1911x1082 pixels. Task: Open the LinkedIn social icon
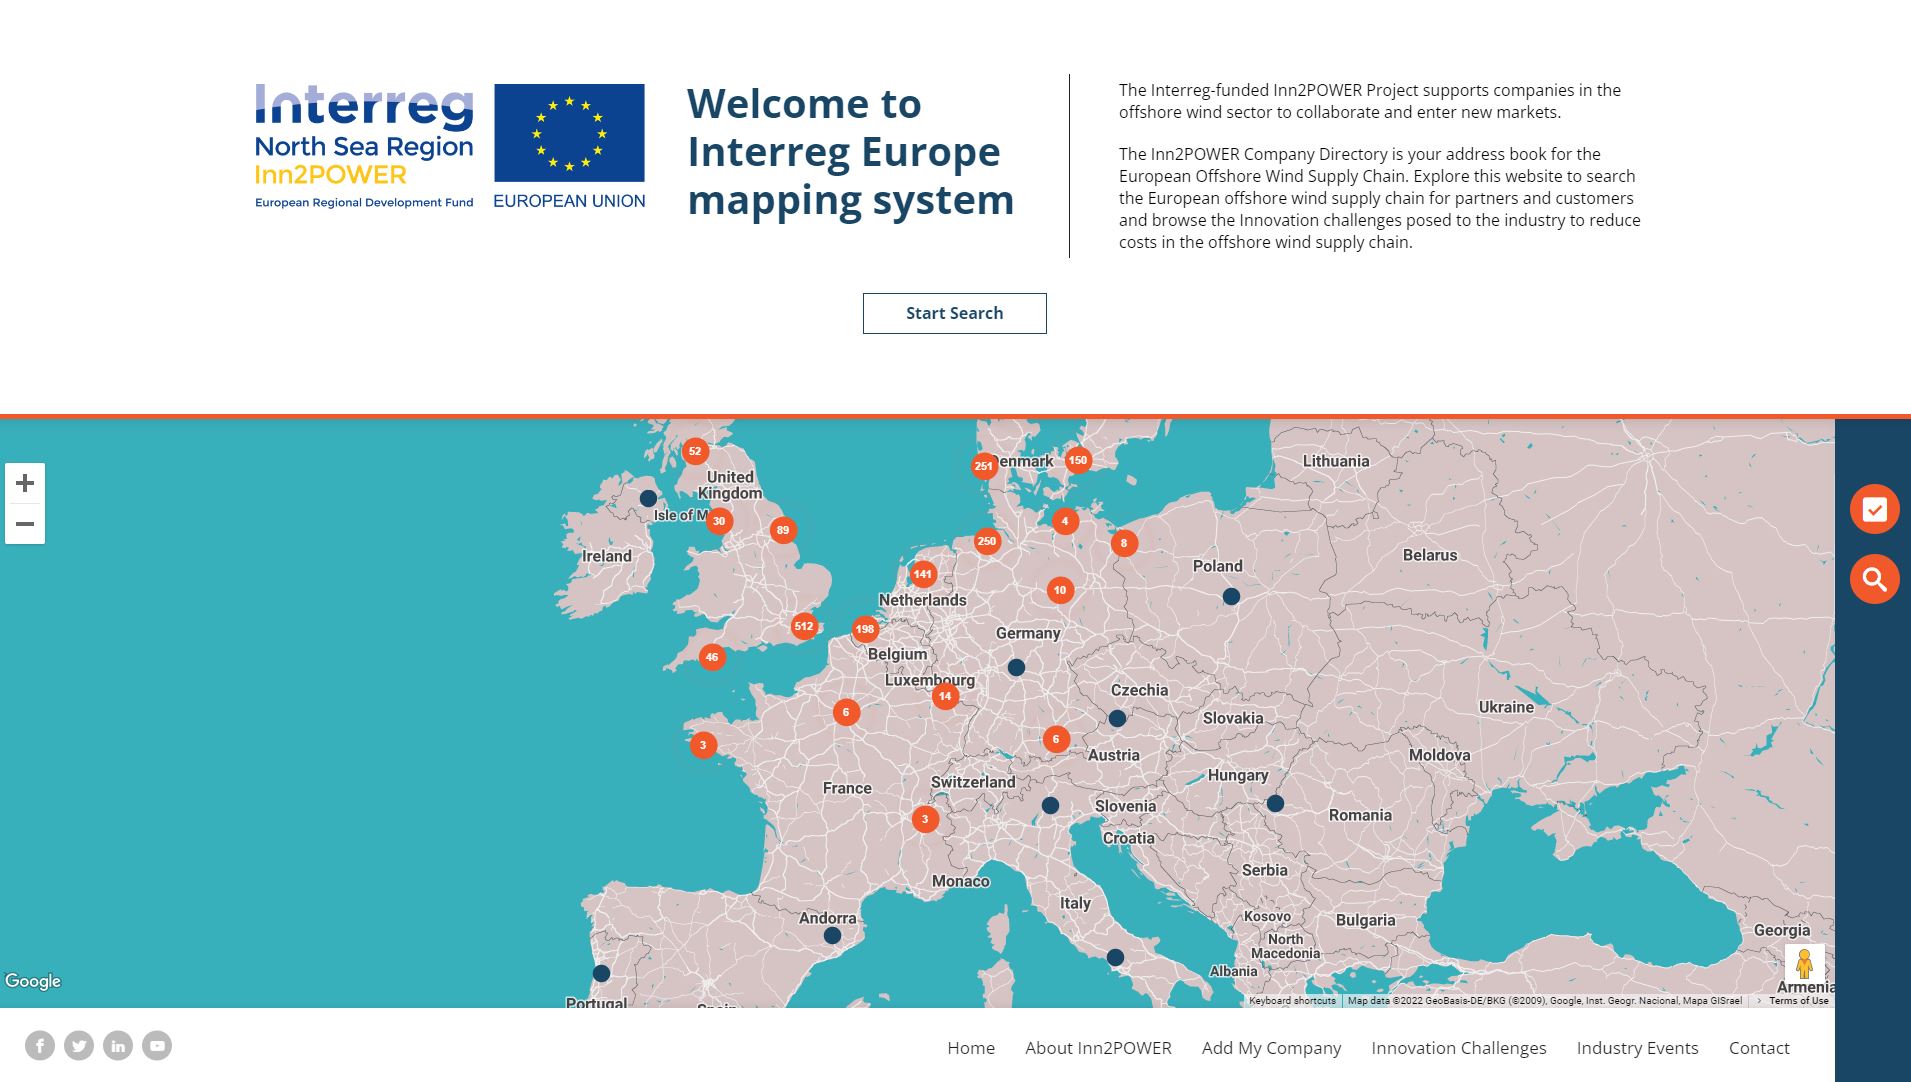click(x=118, y=1046)
